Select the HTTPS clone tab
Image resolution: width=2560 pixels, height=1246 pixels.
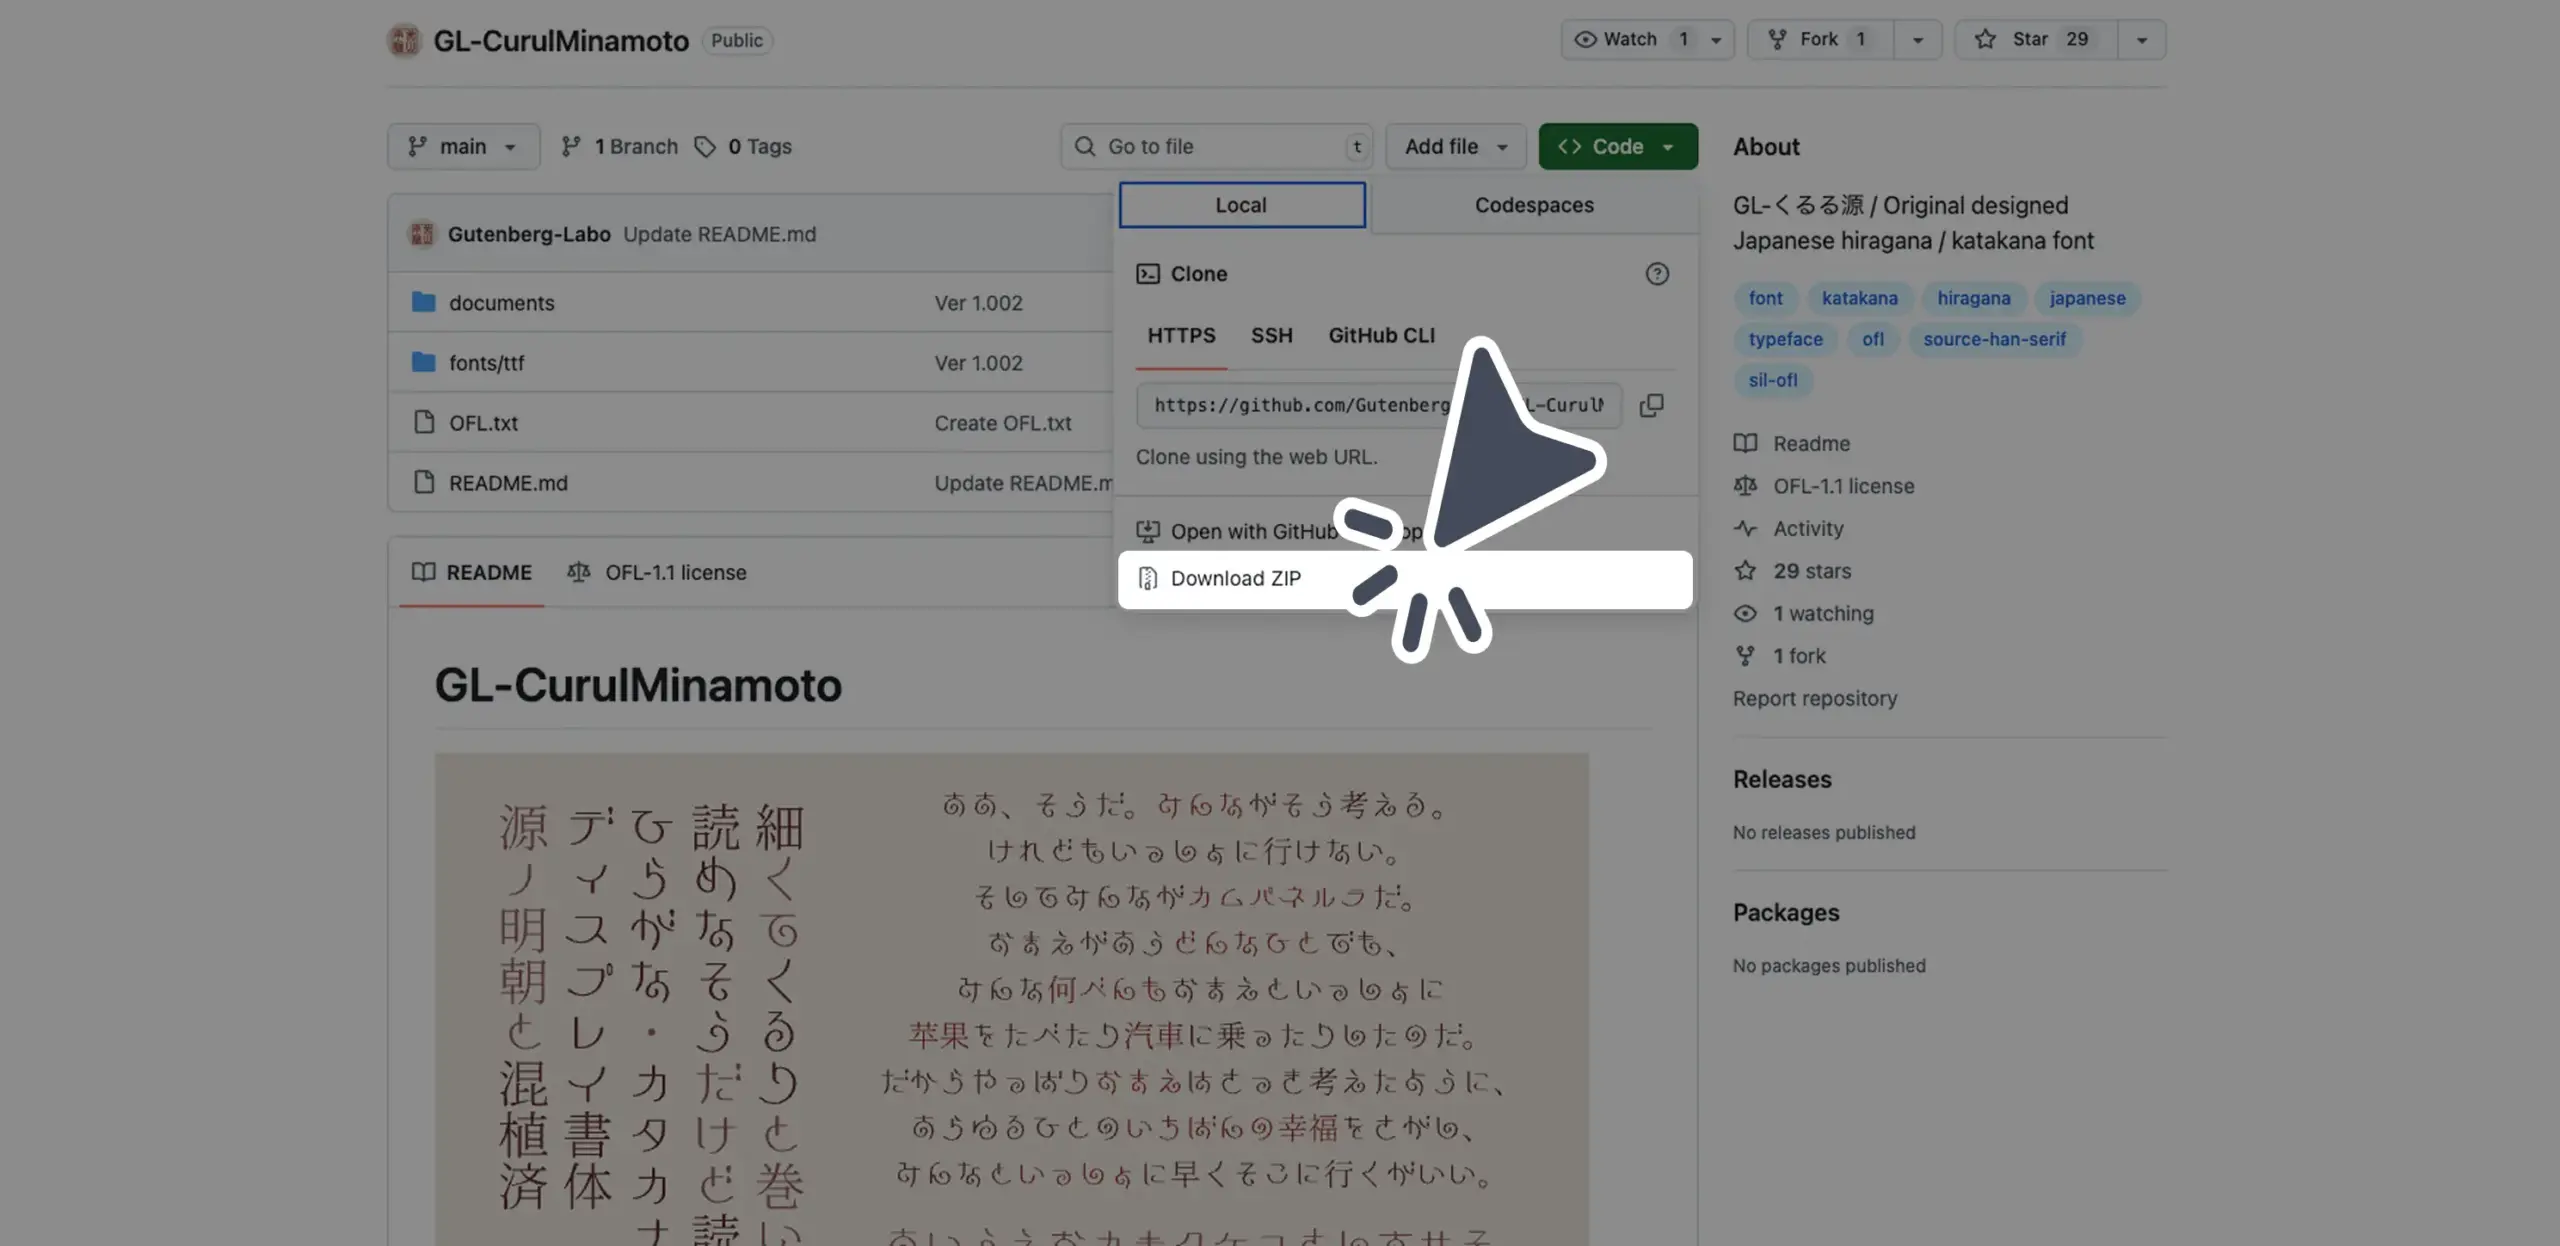coord(1181,336)
